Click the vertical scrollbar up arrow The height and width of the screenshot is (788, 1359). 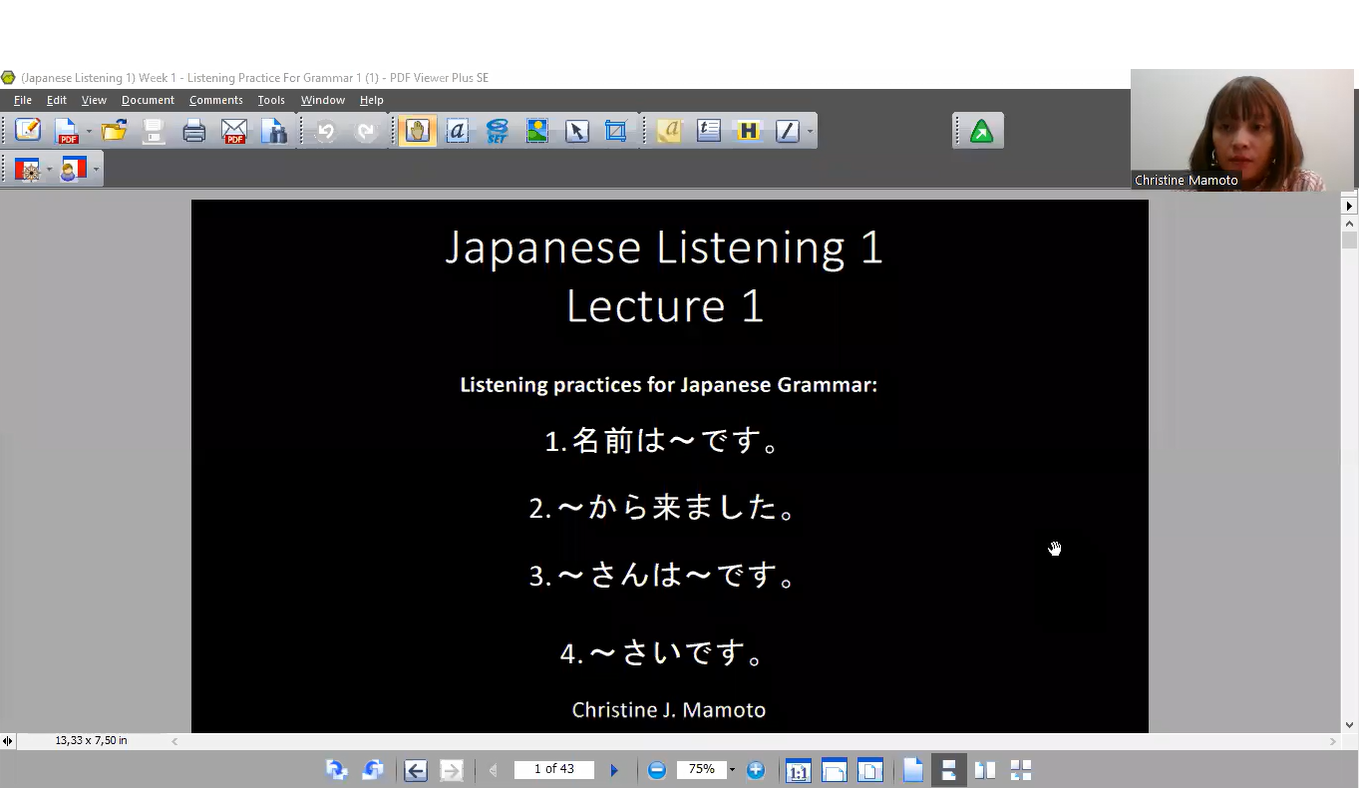click(1349, 224)
